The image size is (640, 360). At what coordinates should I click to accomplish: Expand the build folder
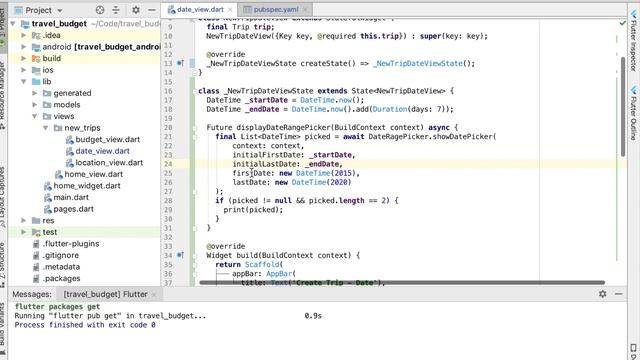point(24,58)
